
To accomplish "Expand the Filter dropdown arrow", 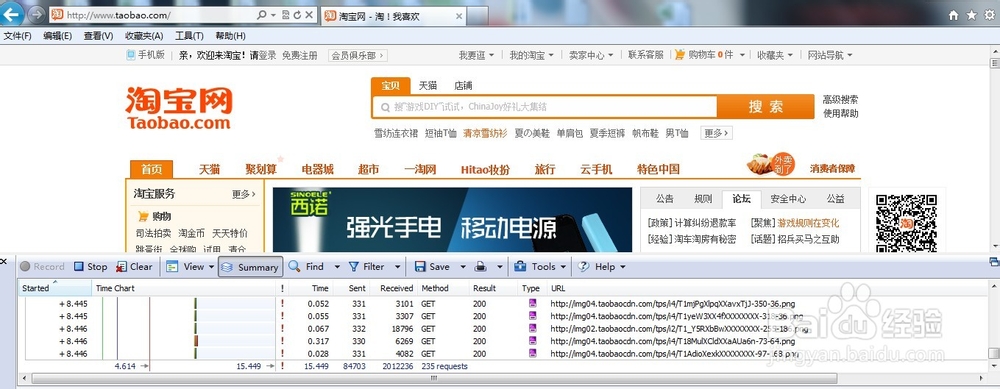I will [397, 267].
